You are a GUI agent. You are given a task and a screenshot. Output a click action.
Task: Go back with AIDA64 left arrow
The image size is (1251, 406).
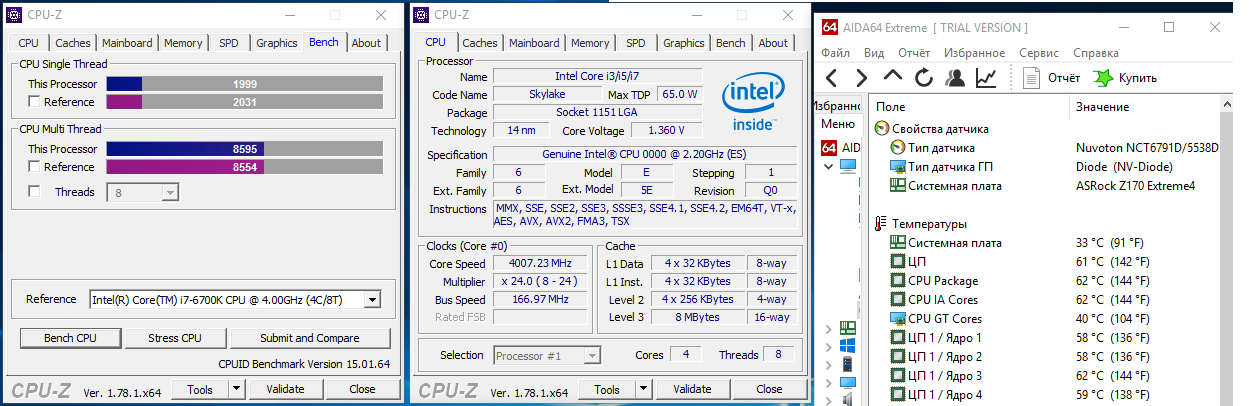pyautogui.click(x=832, y=77)
